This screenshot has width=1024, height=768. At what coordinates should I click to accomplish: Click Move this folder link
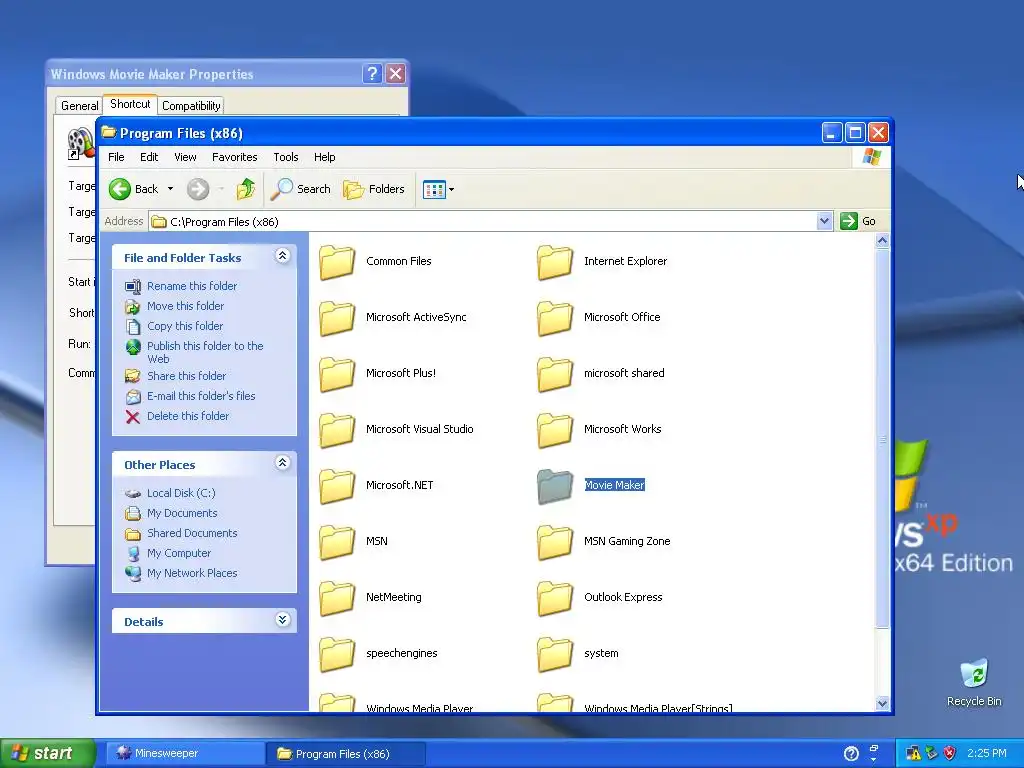point(185,306)
